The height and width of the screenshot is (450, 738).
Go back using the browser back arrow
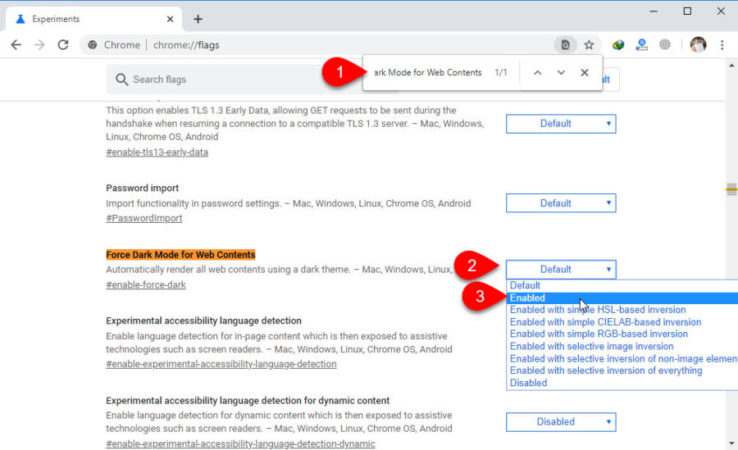[16, 45]
